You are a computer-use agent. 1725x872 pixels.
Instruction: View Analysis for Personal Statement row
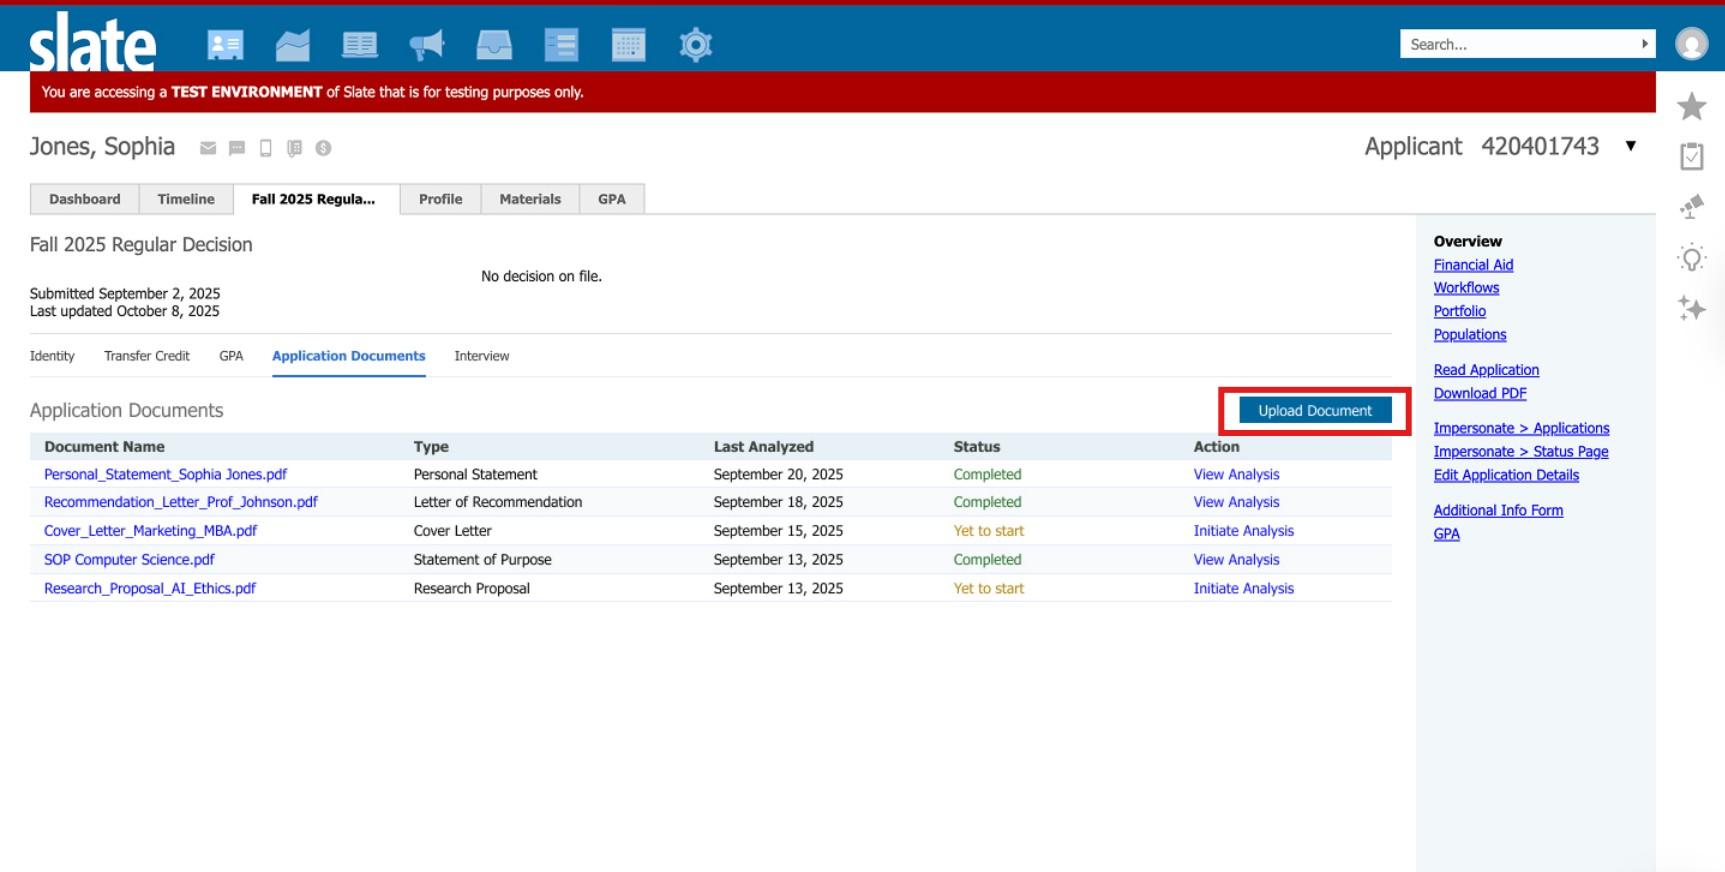1236,474
